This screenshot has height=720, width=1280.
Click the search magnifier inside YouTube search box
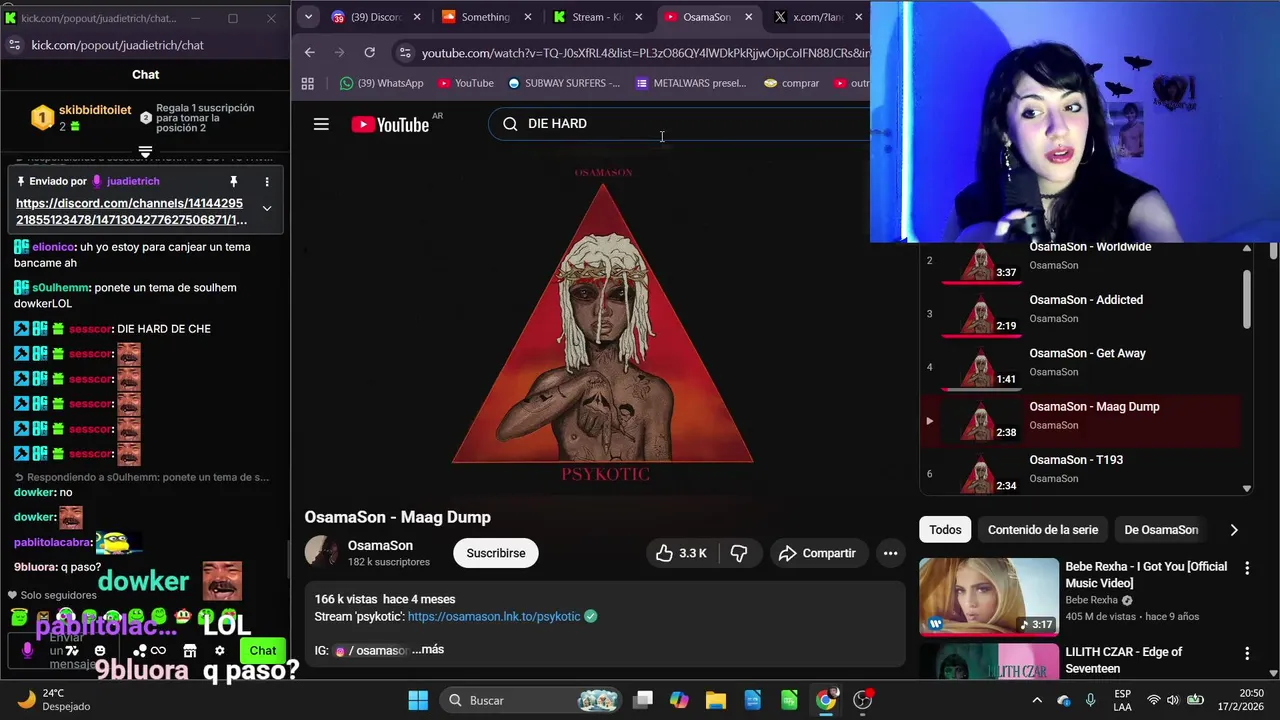[510, 124]
